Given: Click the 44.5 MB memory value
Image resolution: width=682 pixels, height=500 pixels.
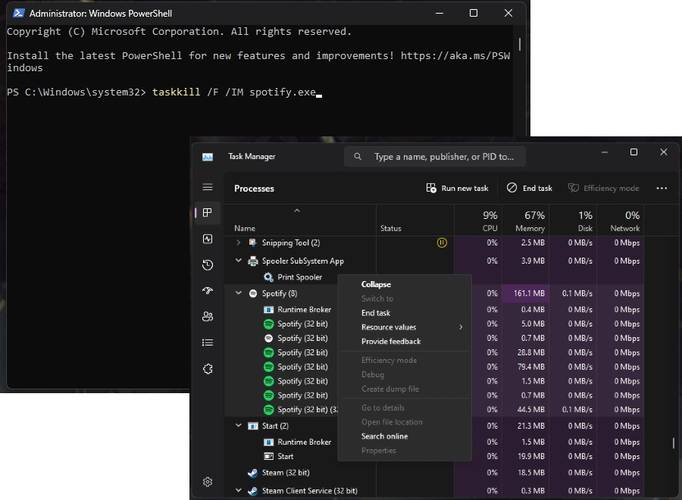Looking at the screenshot, I should (531, 410).
